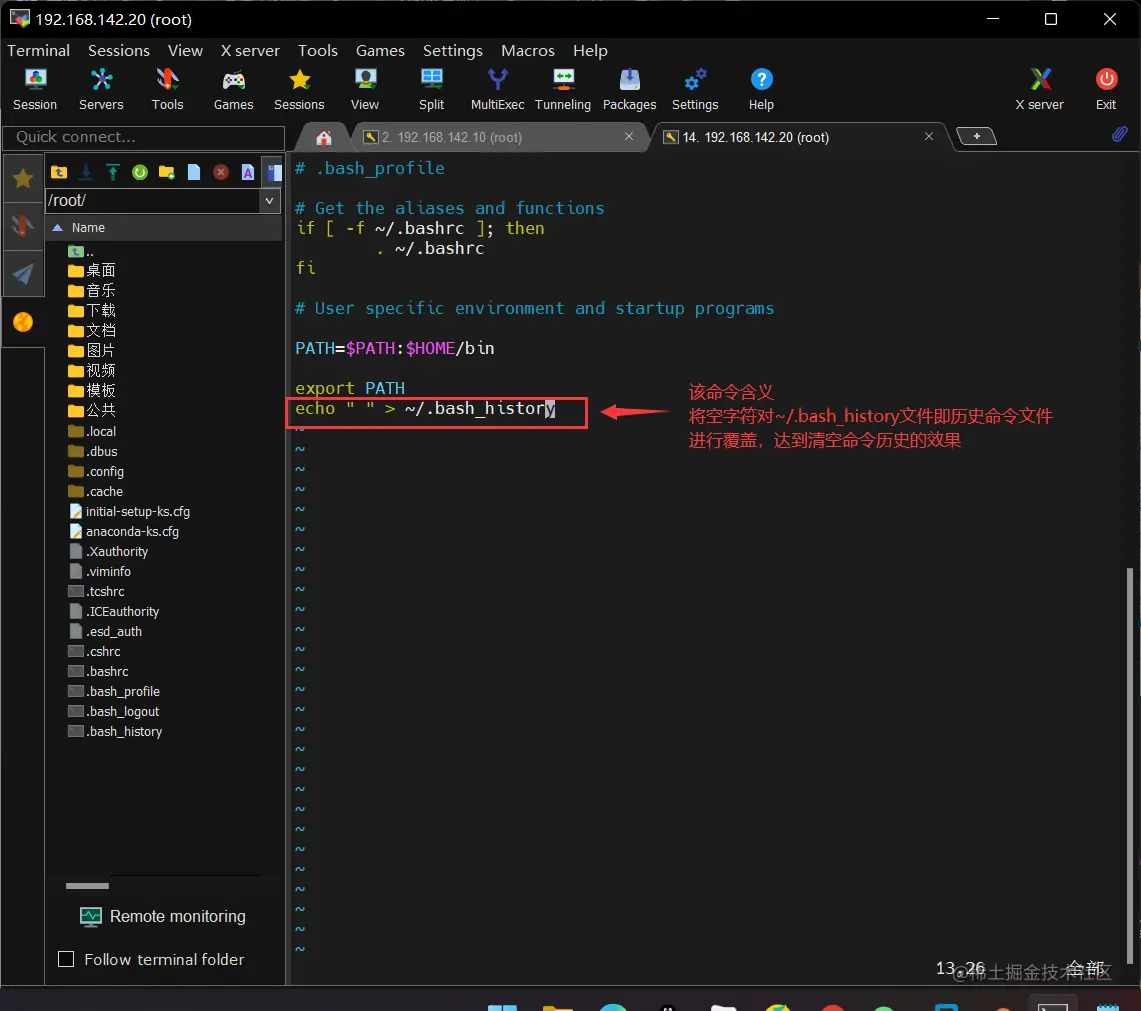Screen dimensions: 1141x1011
Task: Click the /root/ path field
Action: pyautogui.click(x=152, y=200)
